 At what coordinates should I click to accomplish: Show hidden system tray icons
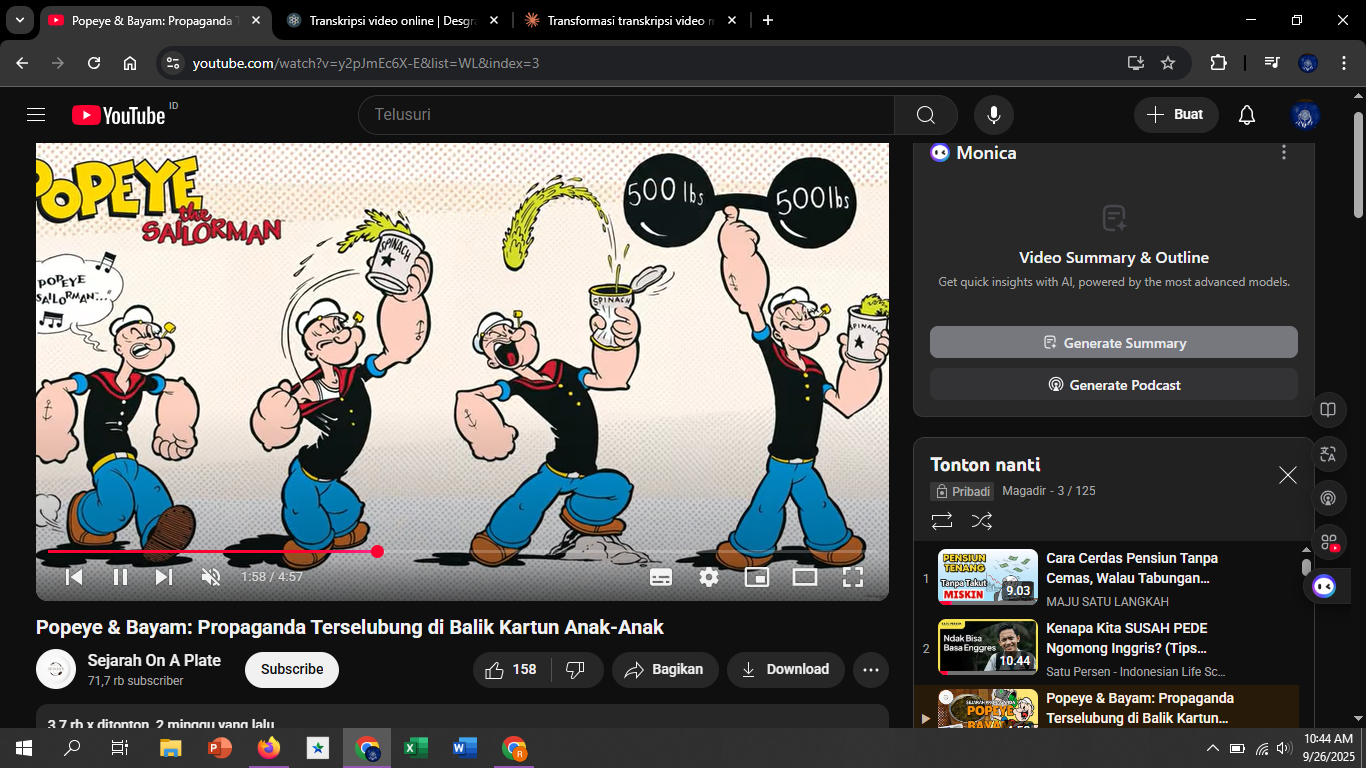(1213, 748)
